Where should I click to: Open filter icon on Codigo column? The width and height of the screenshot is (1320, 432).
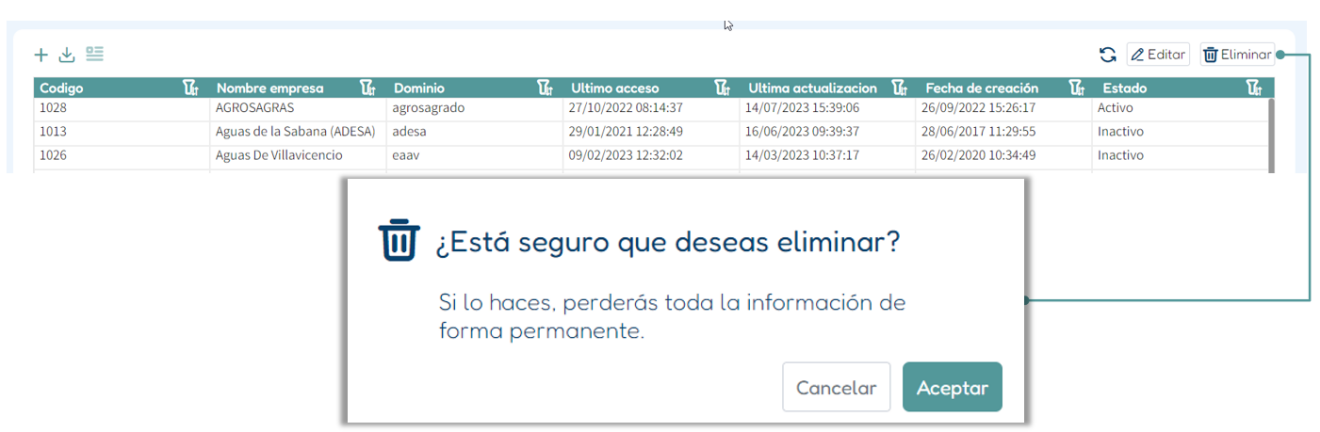(x=191, y=88)
